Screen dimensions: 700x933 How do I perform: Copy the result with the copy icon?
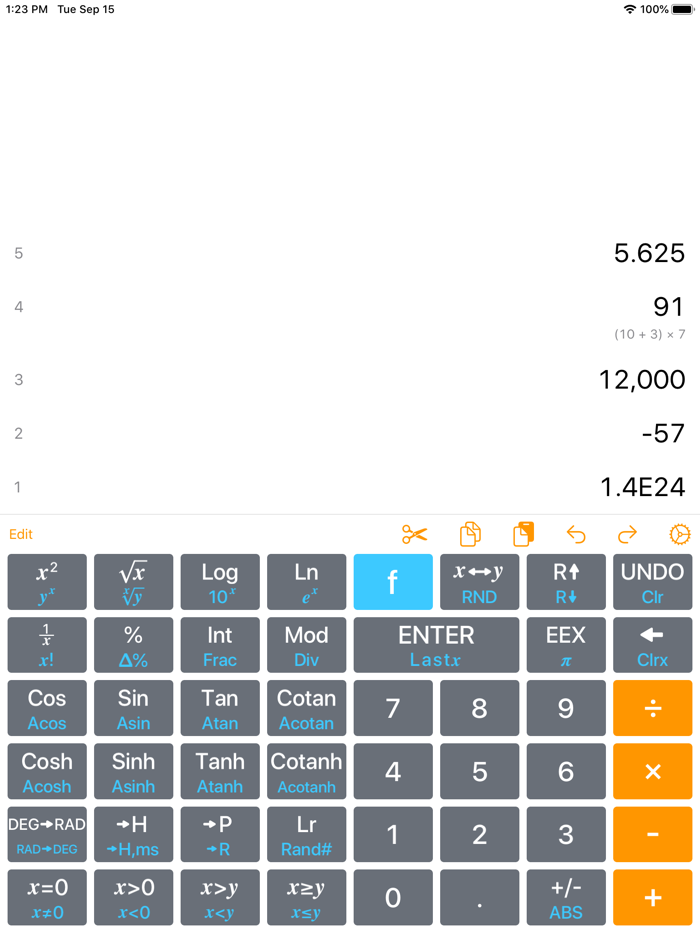pos(470,535)
